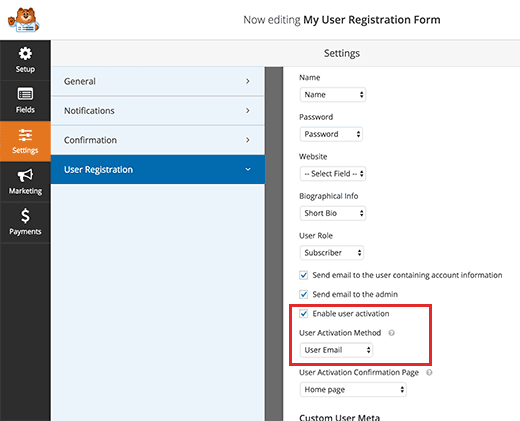Click help icon beside Activation Confirmation Page
Image resolution: width=520 pixels, height=421 pixels.
(x=429, y=372)
